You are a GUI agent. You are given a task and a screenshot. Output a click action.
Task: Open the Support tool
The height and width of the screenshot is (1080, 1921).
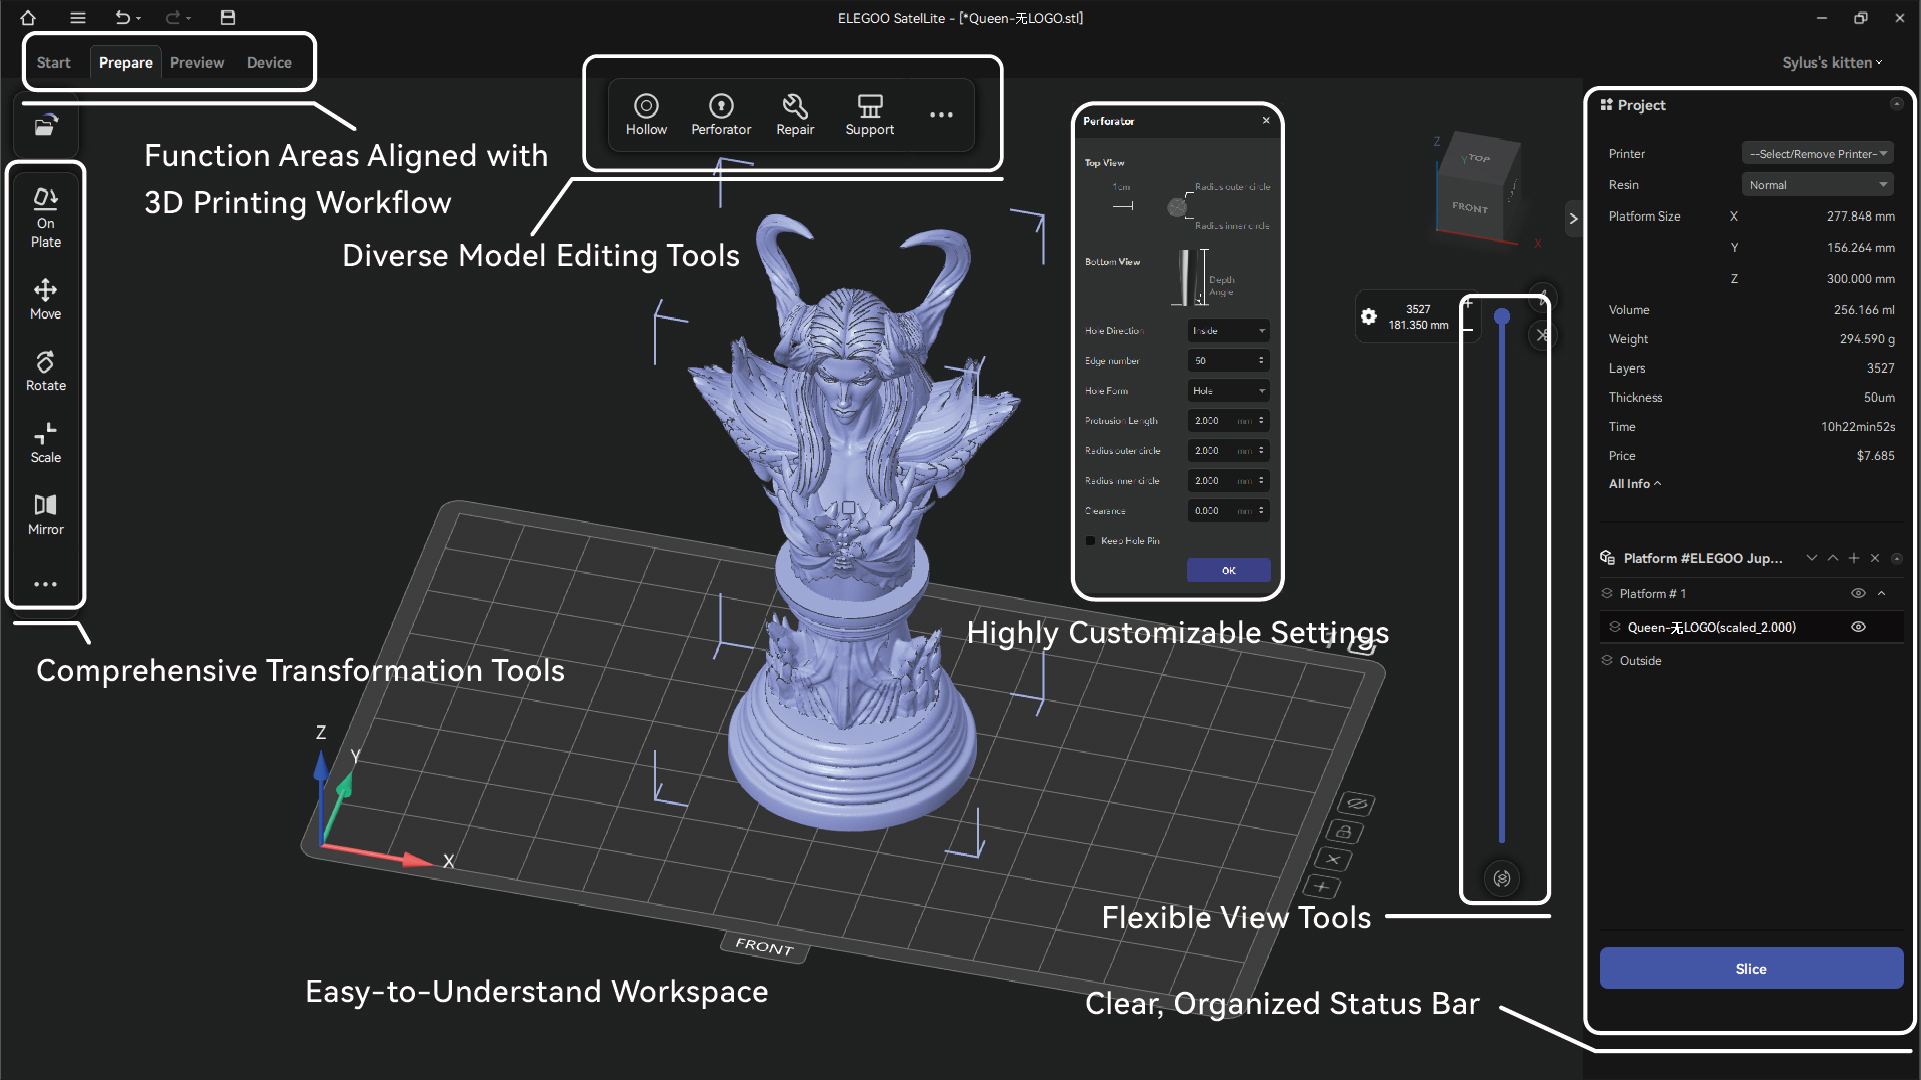tap(869, 115)
